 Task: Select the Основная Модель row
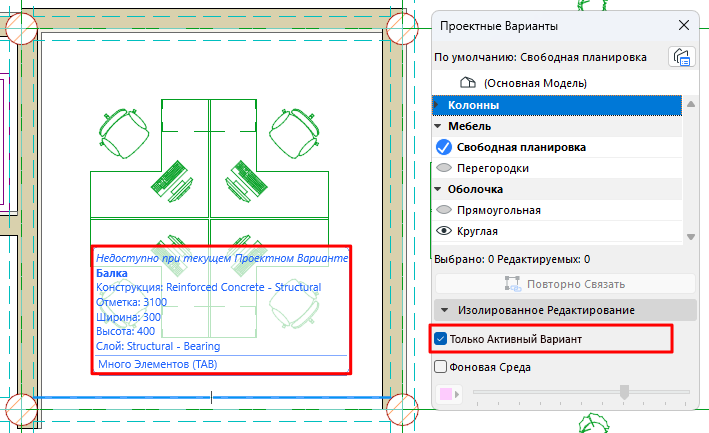click(x=557, y=83)
